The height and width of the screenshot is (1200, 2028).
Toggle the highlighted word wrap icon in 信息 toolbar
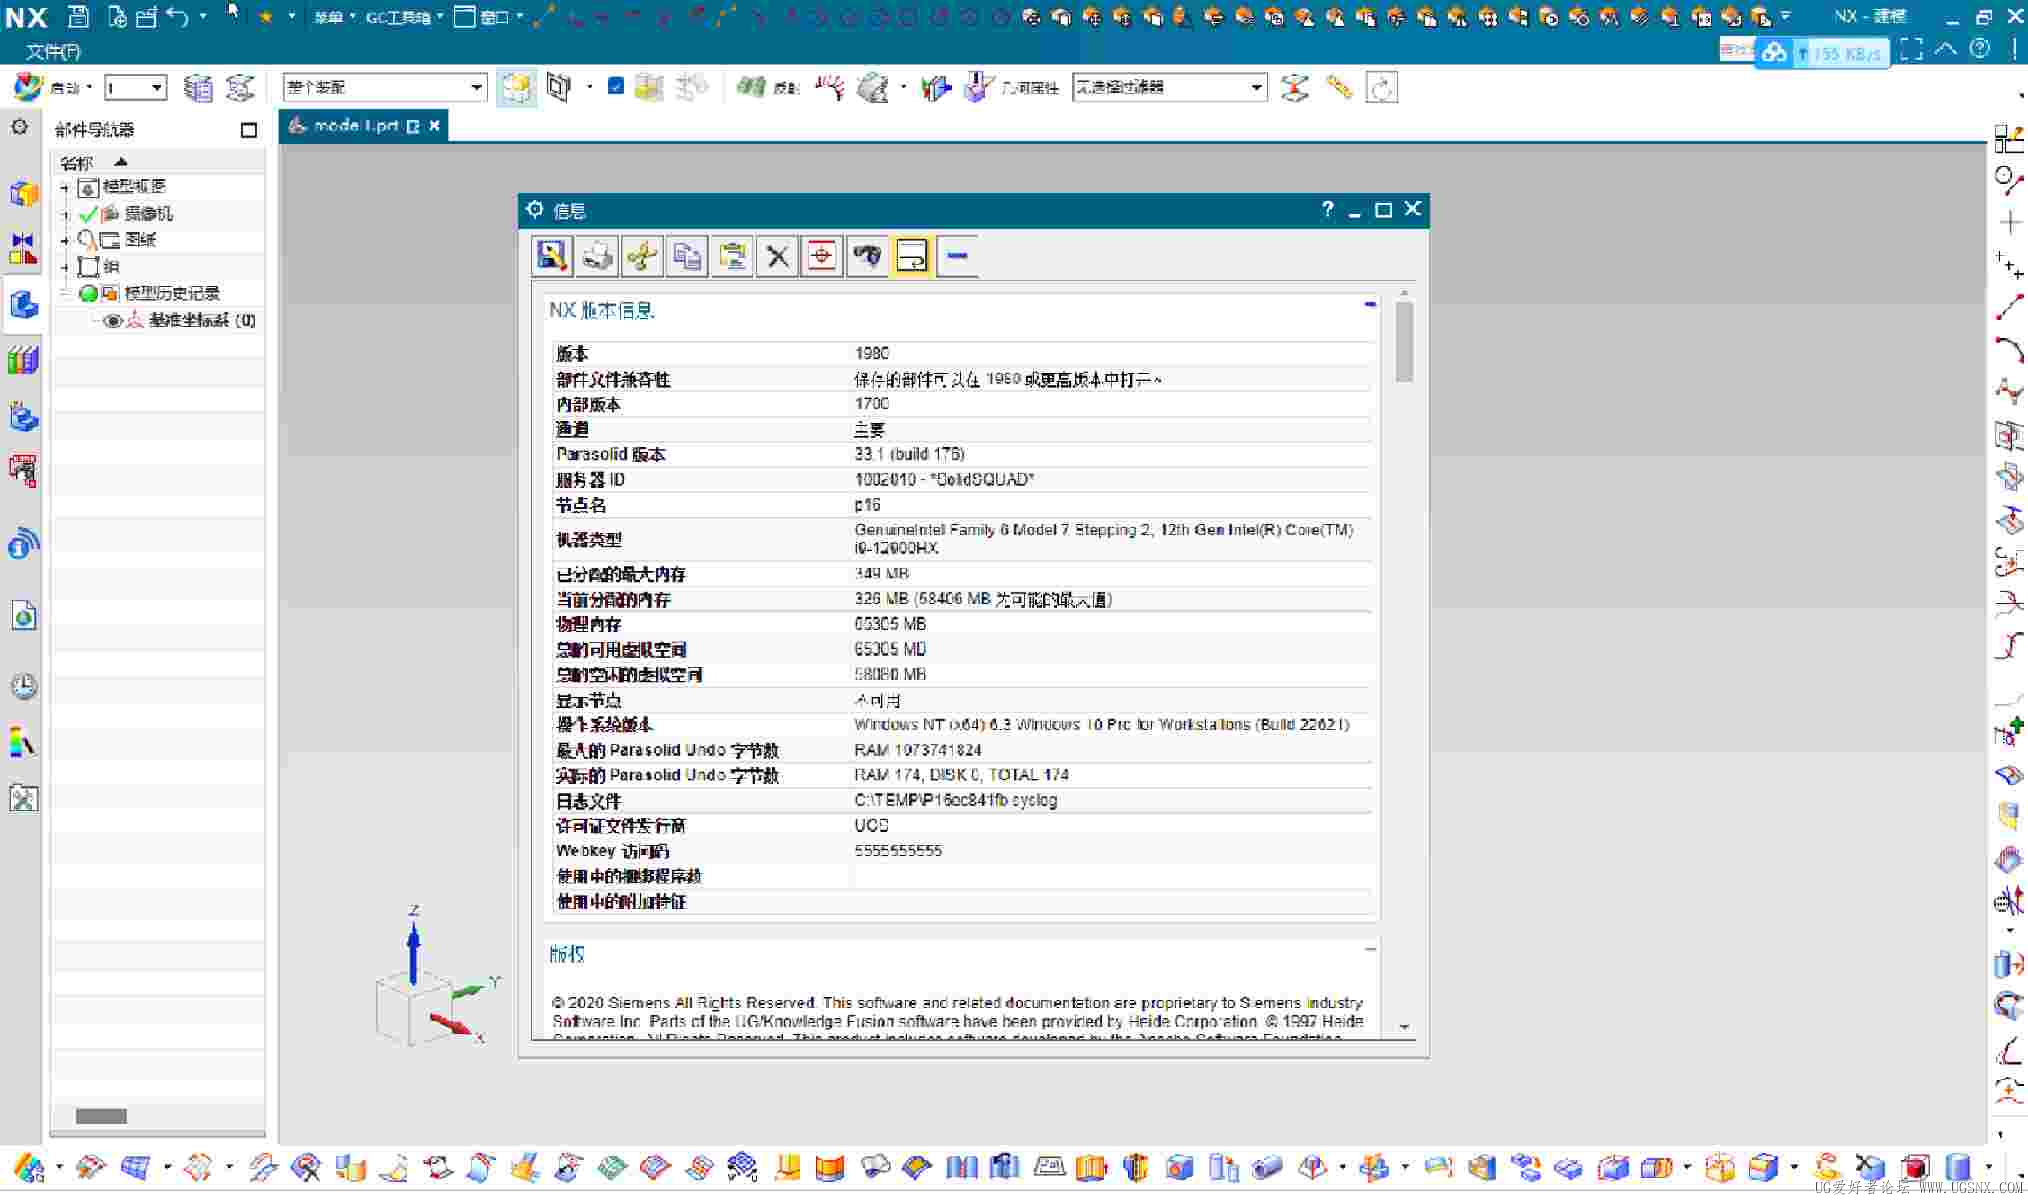click(912, 256)
